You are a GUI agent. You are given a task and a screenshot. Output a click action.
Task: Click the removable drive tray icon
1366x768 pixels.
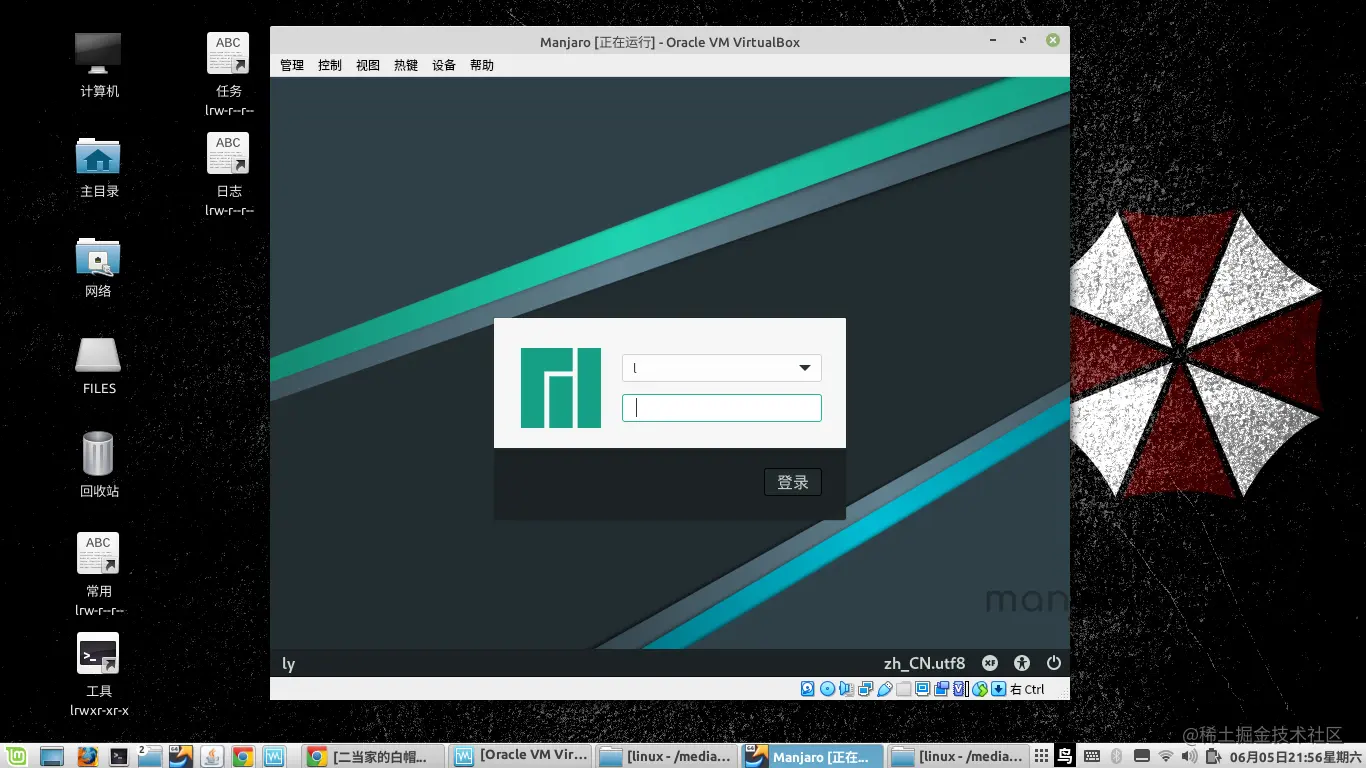(x=1142, y=757)
